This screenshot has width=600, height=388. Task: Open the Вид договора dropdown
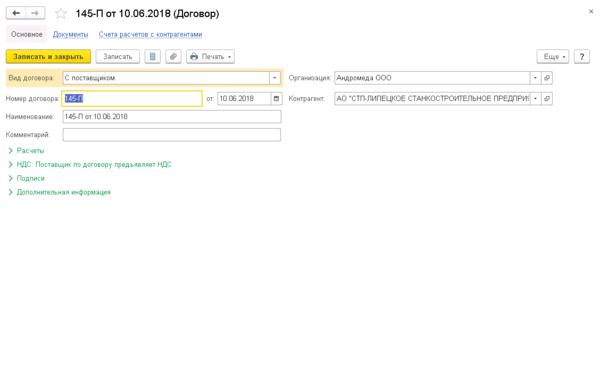click(x=274, y=78)
